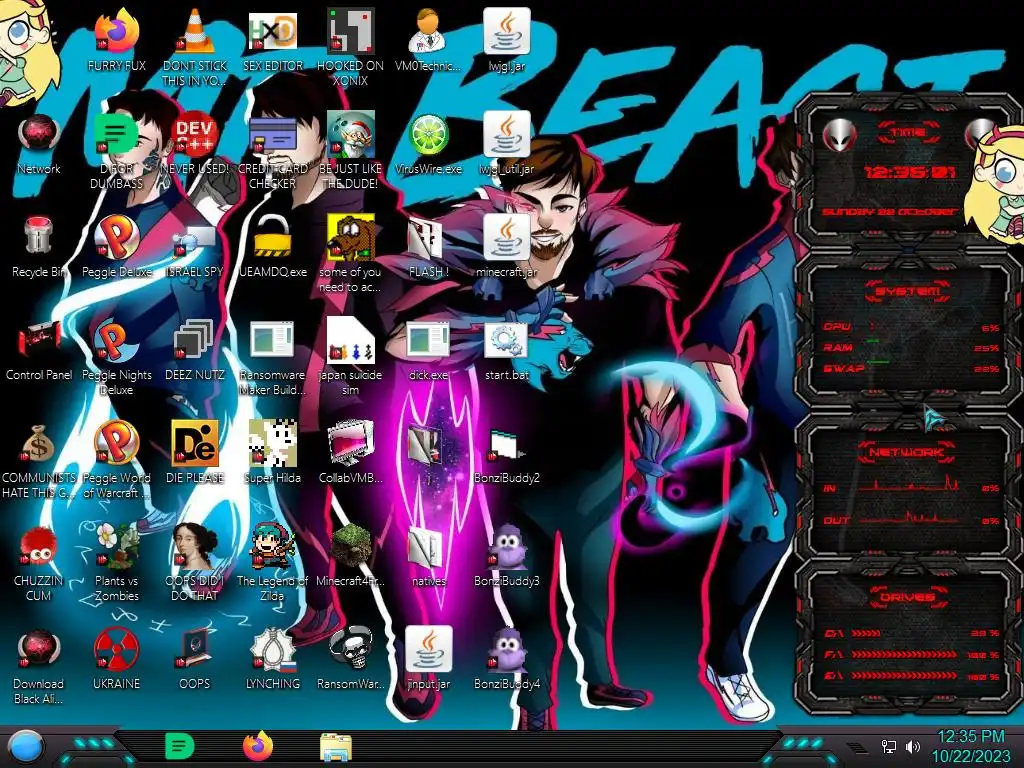The width and height of the screenshot is (1024, 768).
Task: Click the NETWORK header on the widget
Action: pyautogui.click(x=906, y=452)
